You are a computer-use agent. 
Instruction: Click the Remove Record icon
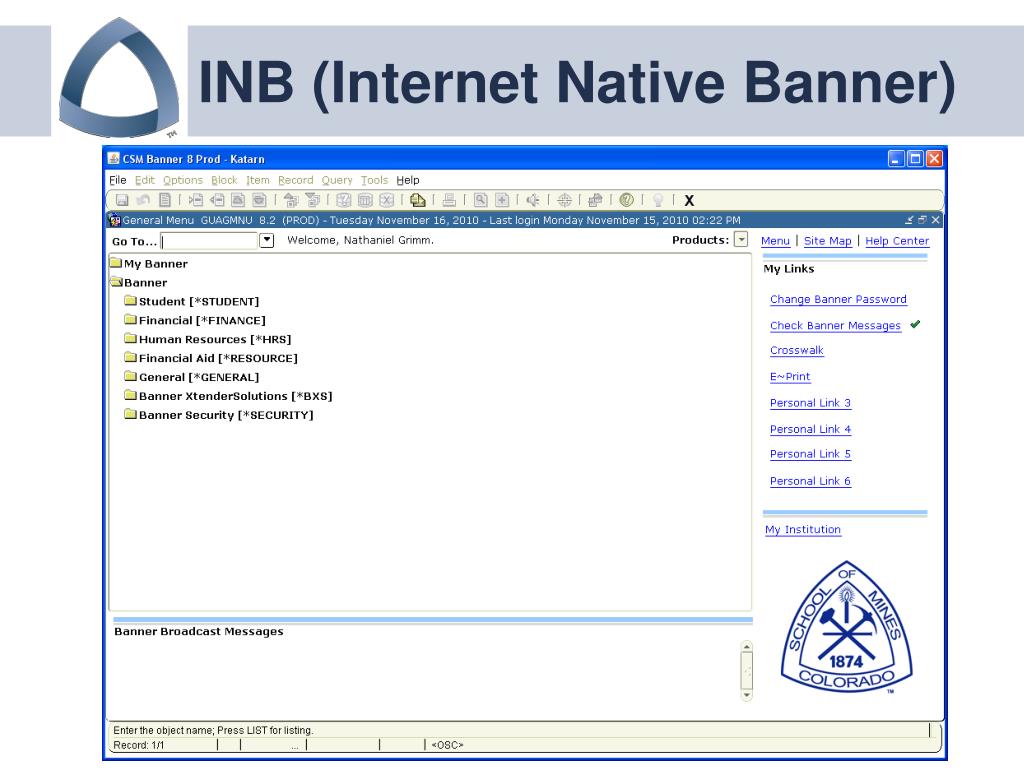pos(217,200)
